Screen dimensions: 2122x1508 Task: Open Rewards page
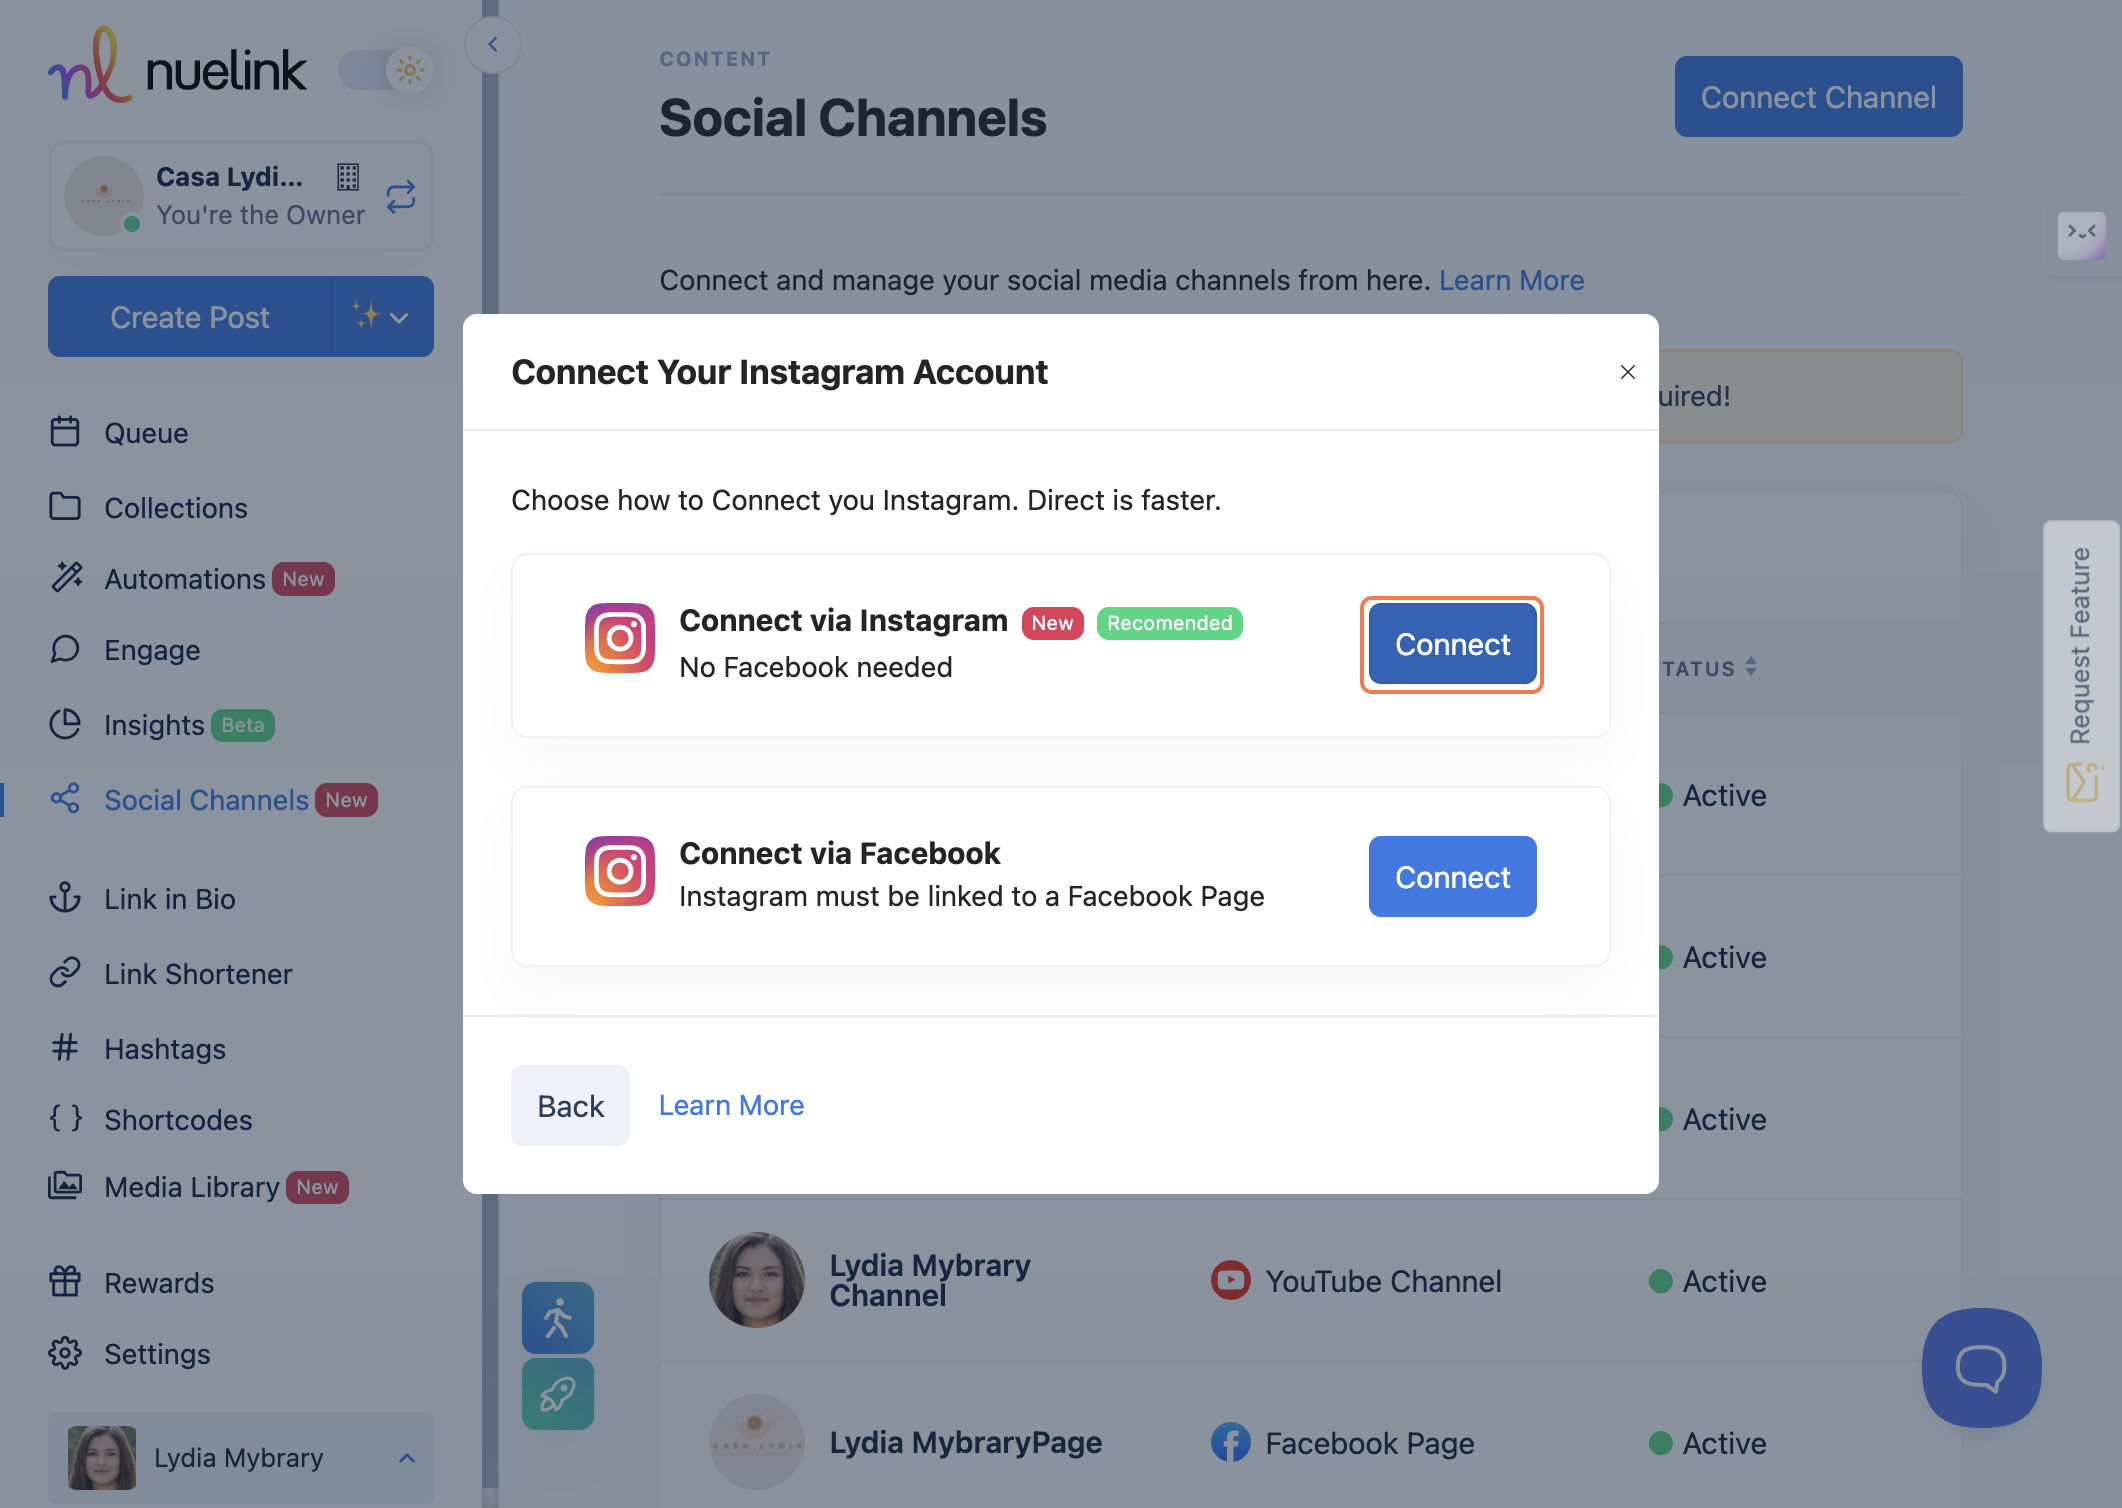[159, 1283]
